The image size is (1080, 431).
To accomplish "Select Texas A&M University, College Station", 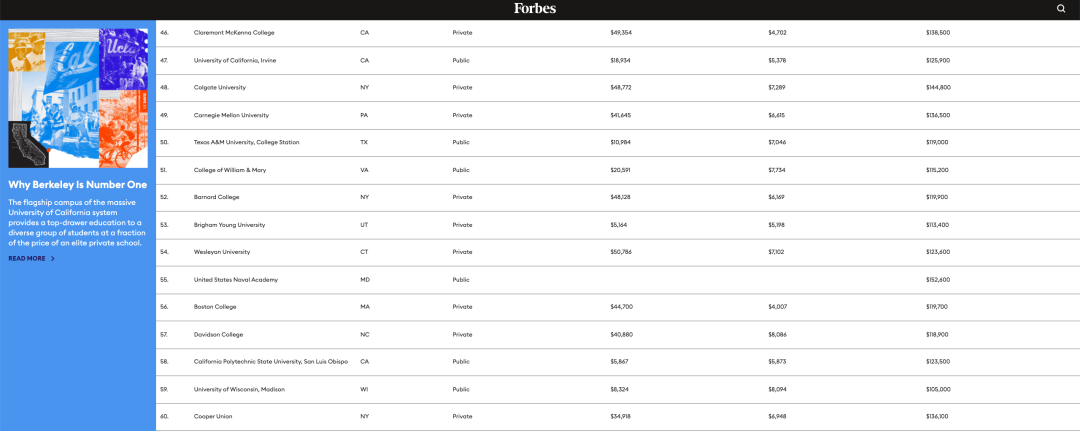I will tap(245, 143).
